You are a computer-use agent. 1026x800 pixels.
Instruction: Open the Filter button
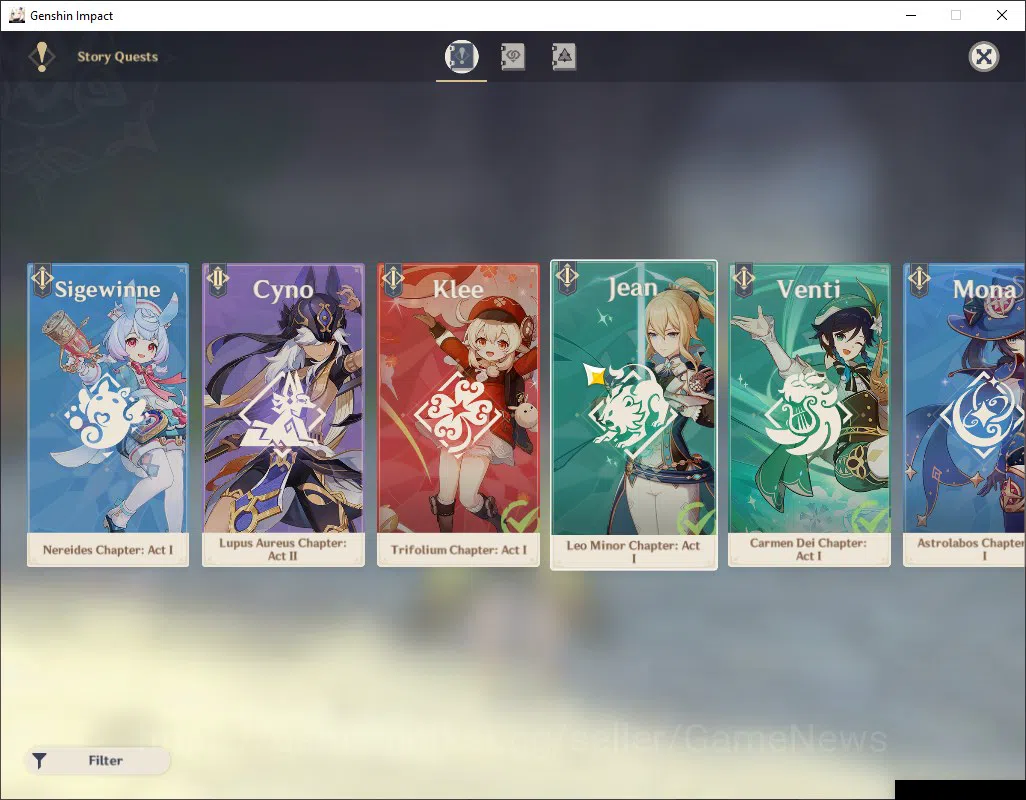point(97,761)
